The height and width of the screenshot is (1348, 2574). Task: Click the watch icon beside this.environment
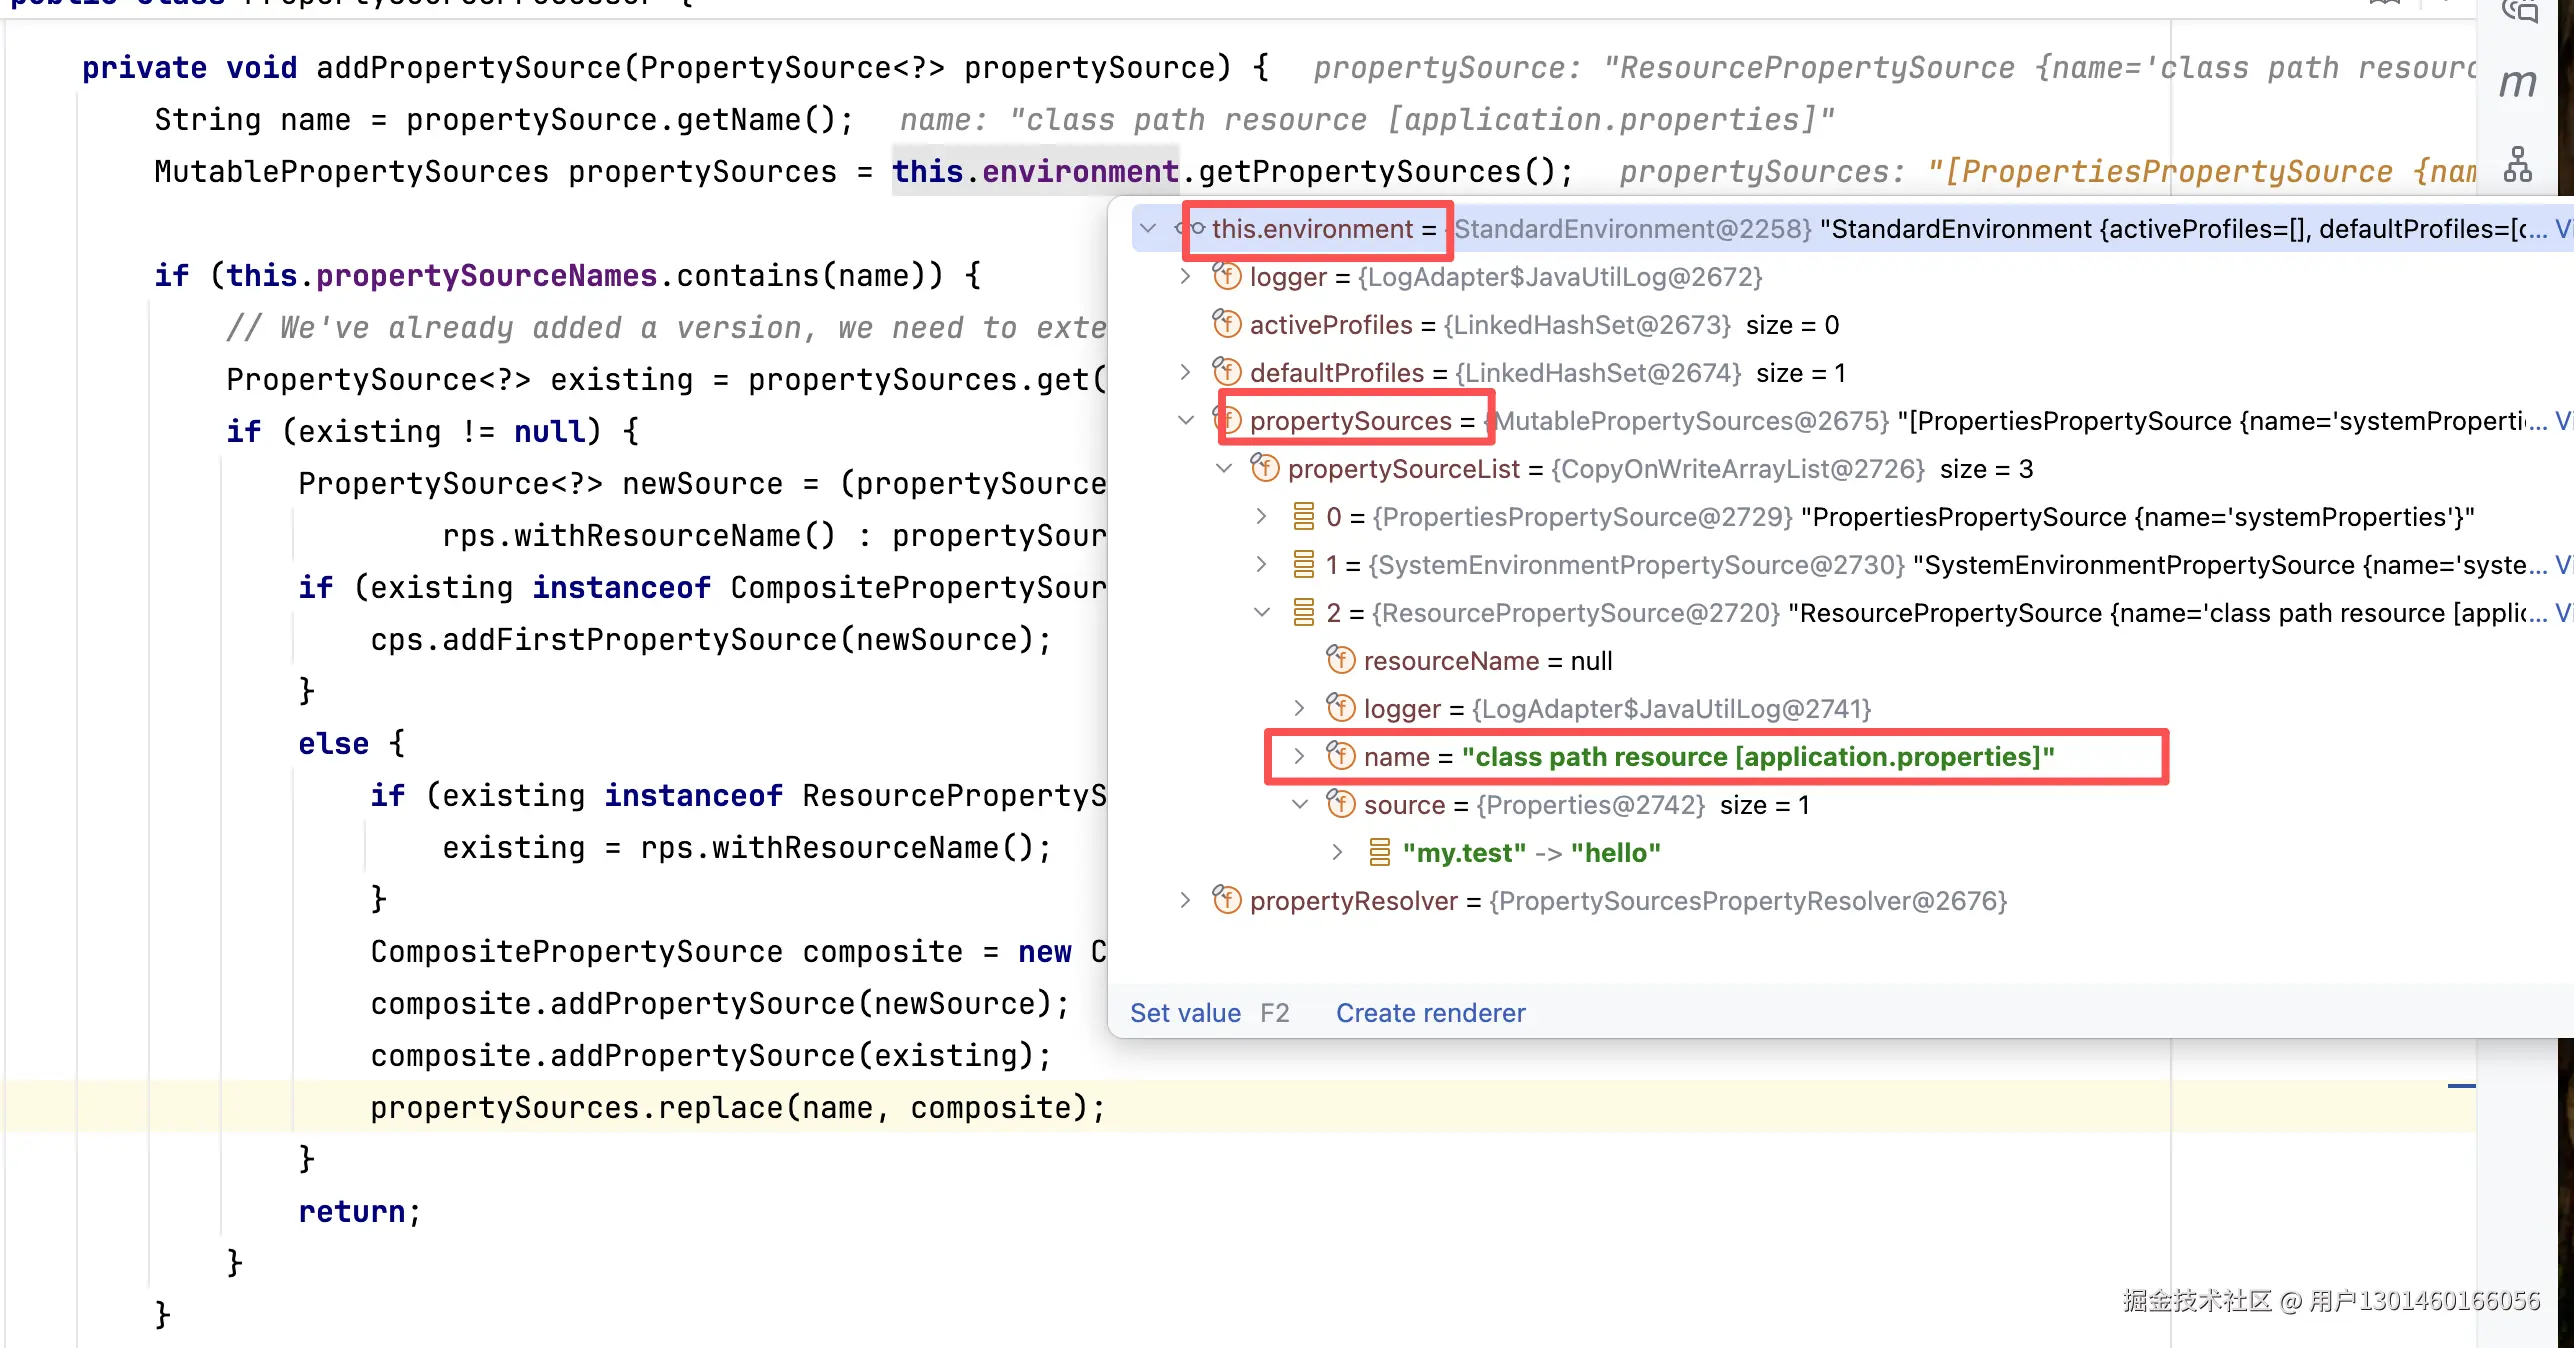click(x=1191, y=228)
